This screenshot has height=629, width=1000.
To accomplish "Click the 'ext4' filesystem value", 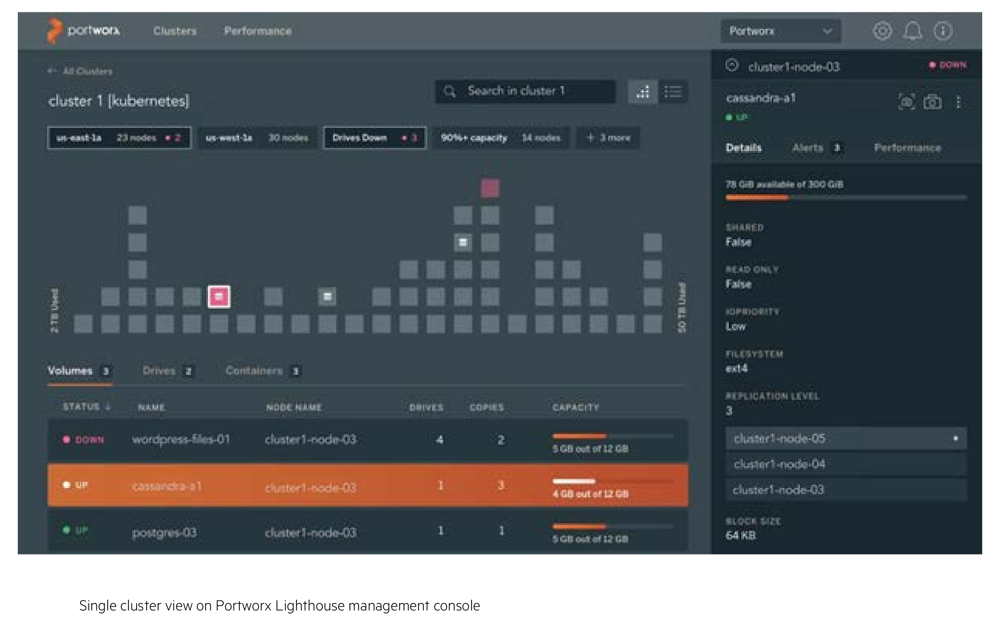I will pos(737,368).
